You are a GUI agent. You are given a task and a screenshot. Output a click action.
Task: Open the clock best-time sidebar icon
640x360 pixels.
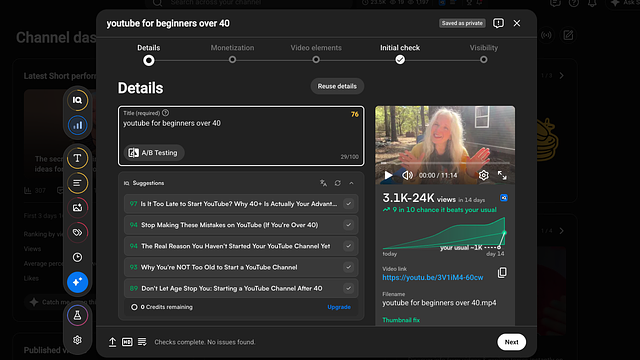click(x=77, y=257)
